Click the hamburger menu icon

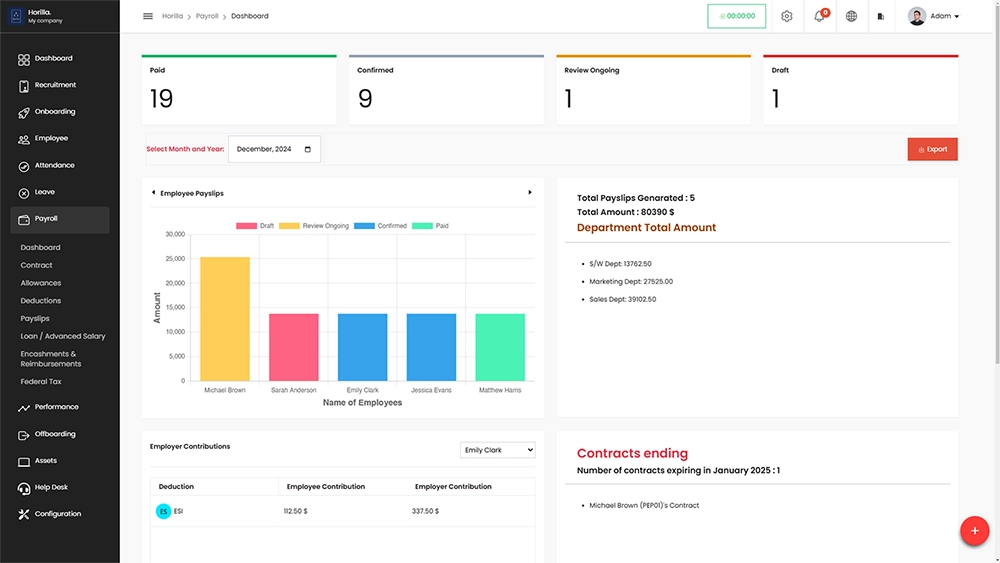coord(148,16)
